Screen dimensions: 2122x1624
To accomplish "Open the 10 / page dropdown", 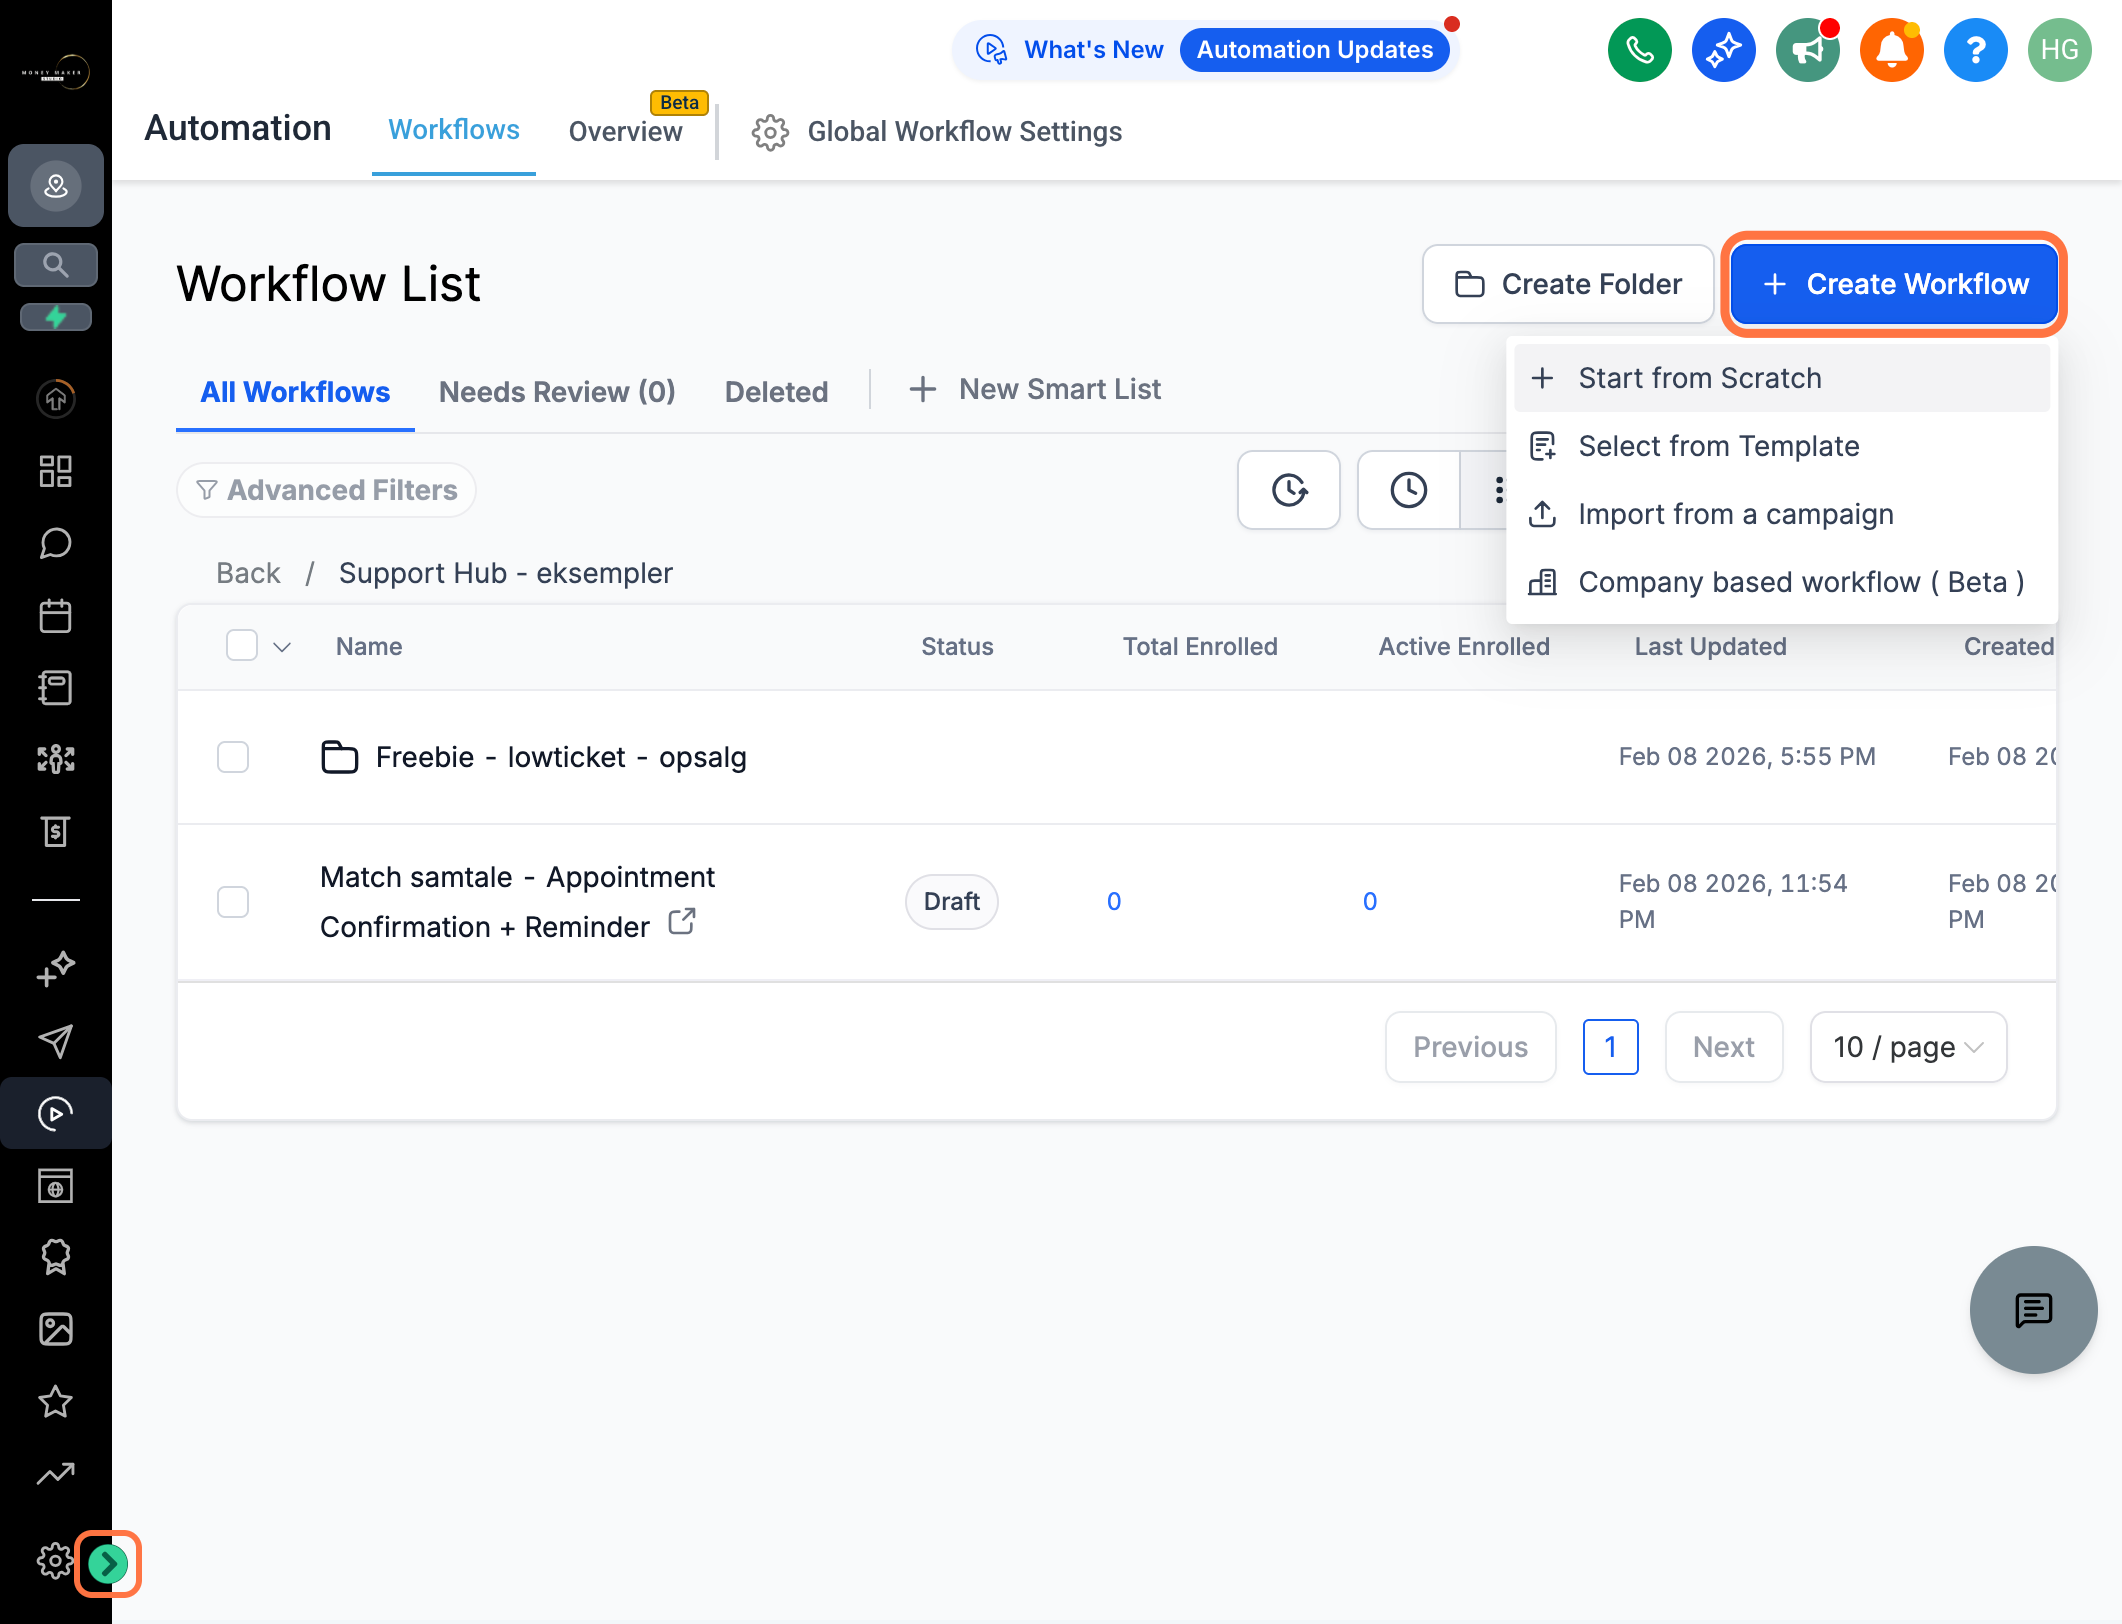I will point(1908,1047).
